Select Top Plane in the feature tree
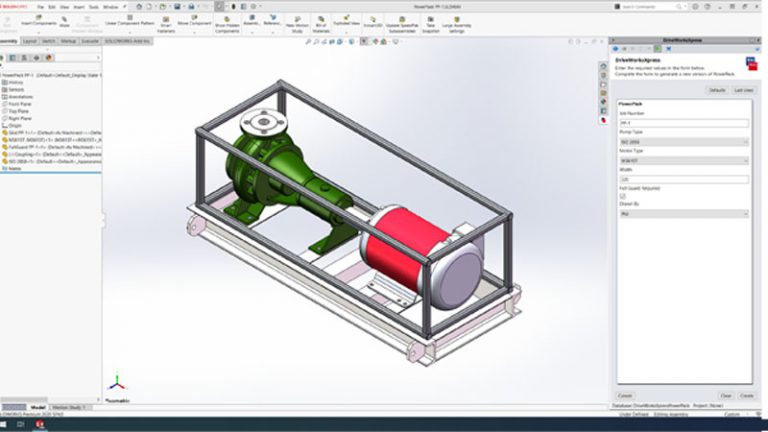 click(x=19, y=111)
